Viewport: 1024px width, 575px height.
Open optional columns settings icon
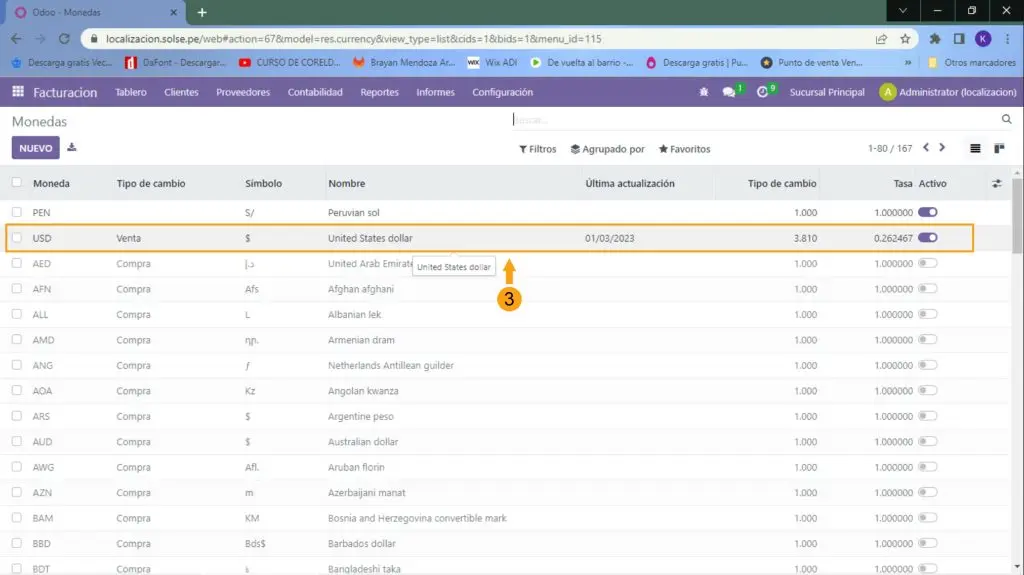[996, 184]
